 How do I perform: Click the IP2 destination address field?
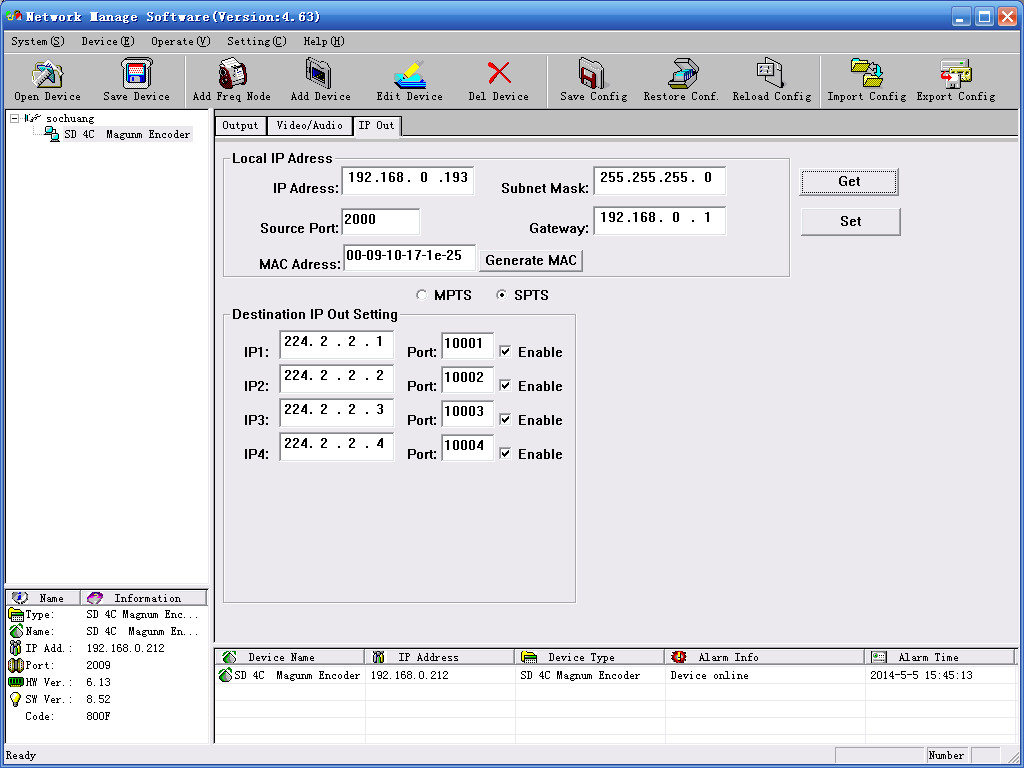(336, 378)
